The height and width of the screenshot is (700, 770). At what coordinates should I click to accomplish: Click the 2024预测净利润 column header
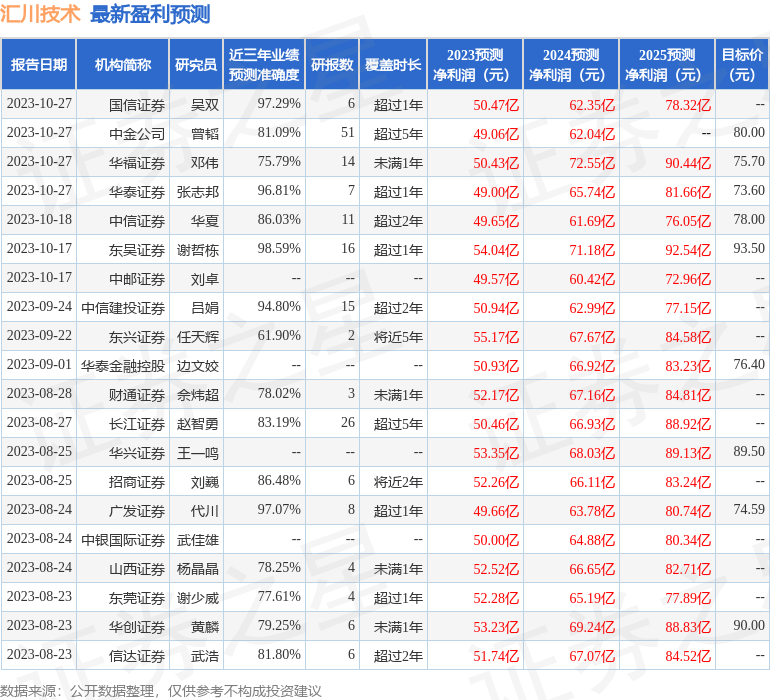click(x=571, y=64)
